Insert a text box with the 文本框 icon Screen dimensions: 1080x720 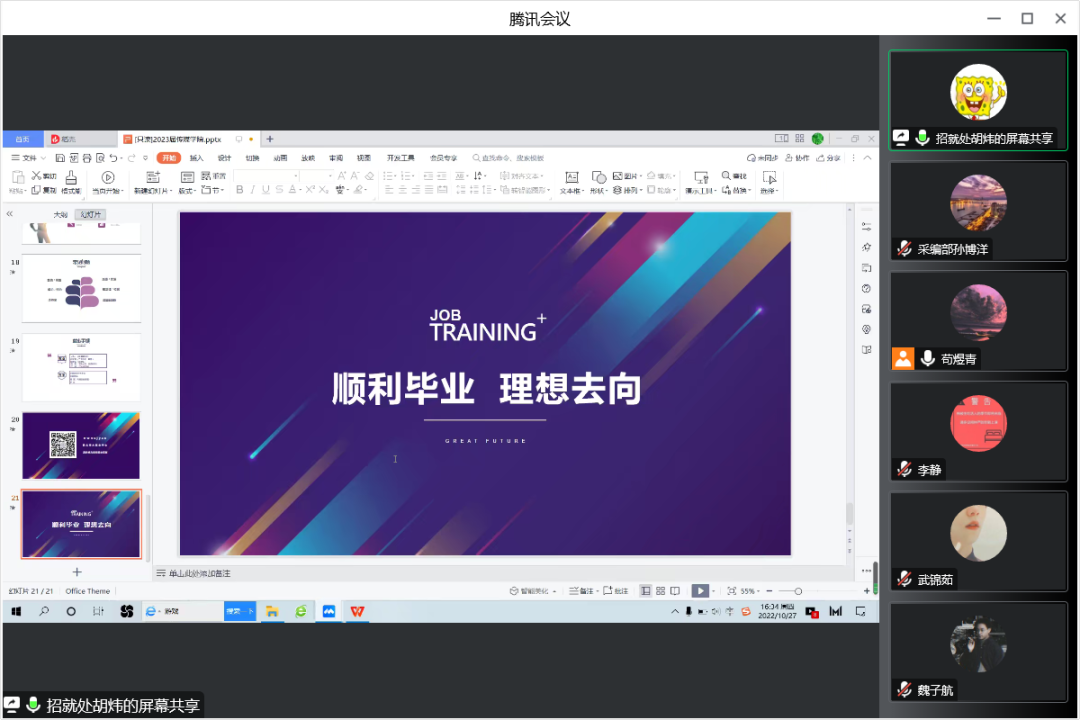point(571,176)
